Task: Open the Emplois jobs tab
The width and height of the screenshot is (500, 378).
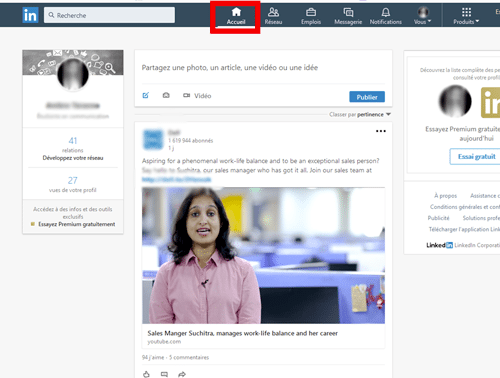Action: click(311, 16)
